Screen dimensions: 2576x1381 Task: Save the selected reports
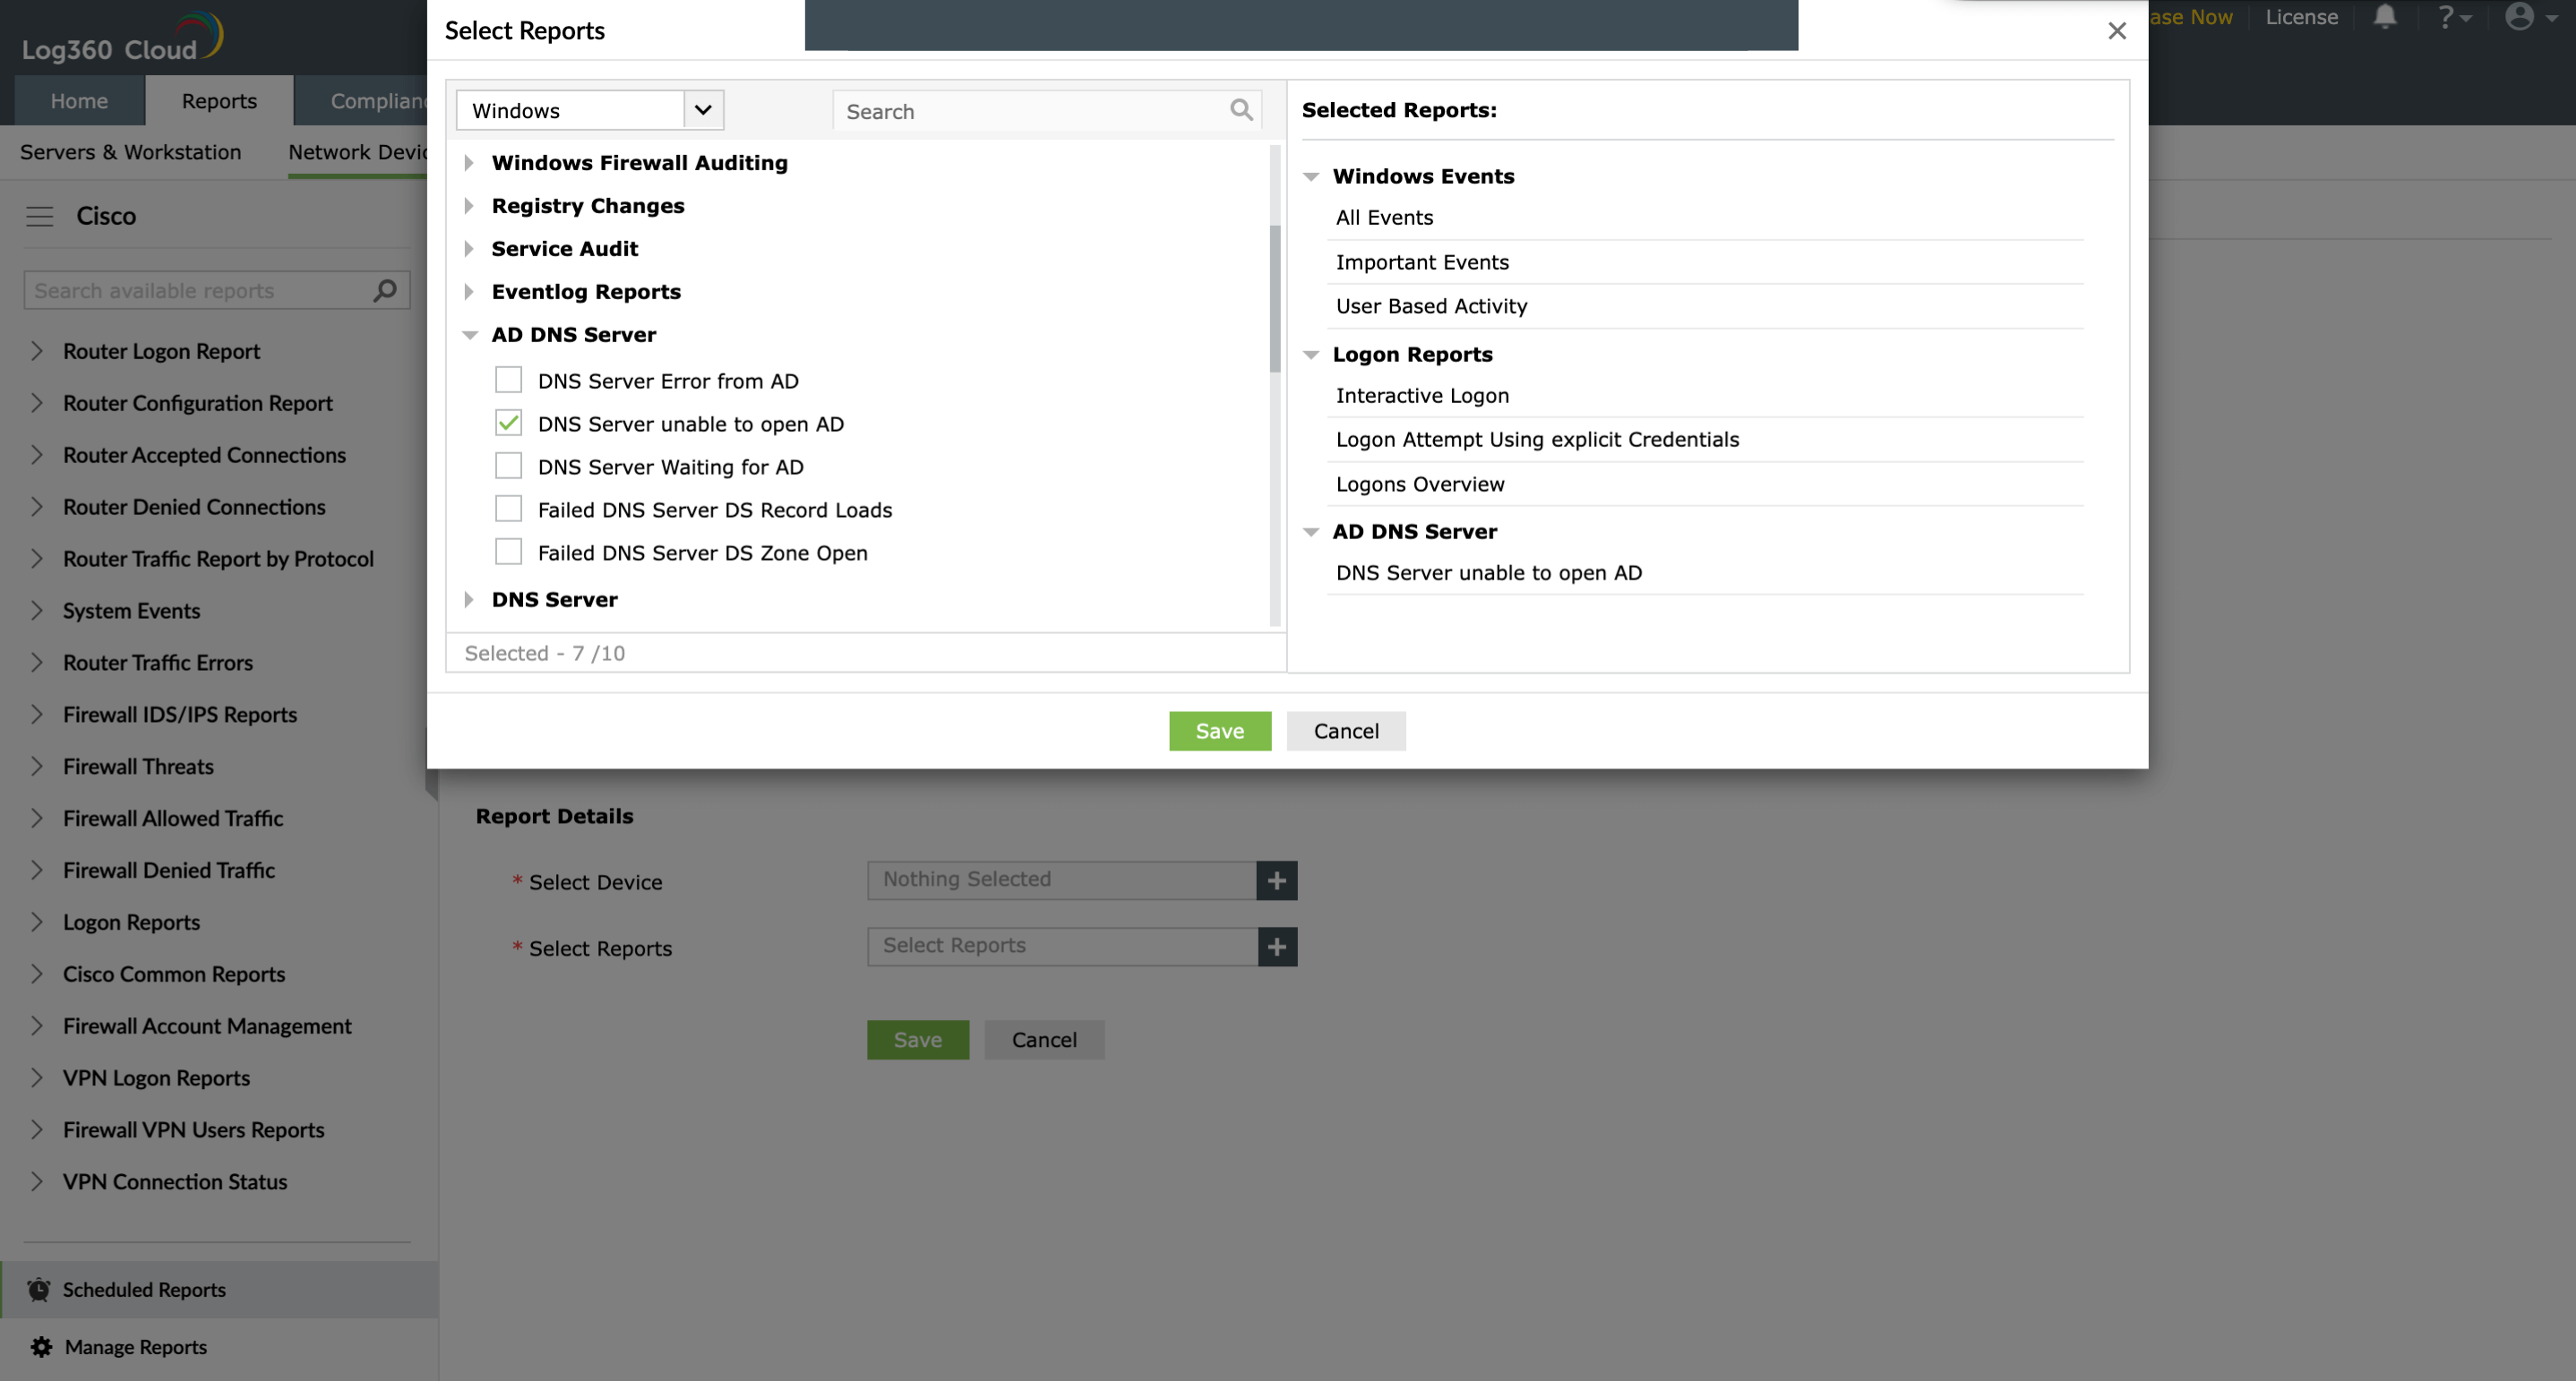point(1220,730)
